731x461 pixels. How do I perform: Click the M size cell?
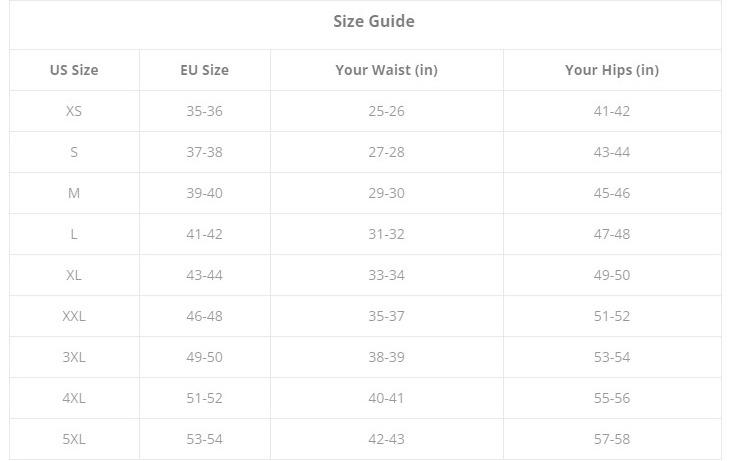pyautogui.click(x=74, y=193)
